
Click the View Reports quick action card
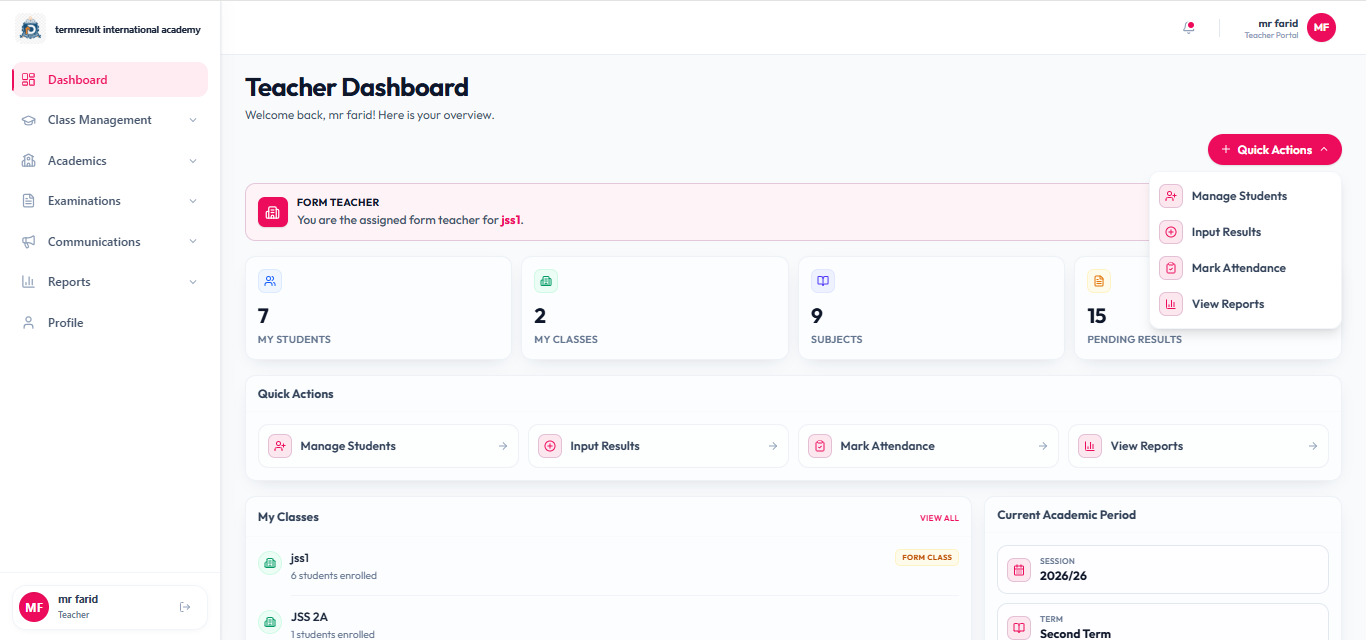pyautogui.click(x=1198, y=446)
